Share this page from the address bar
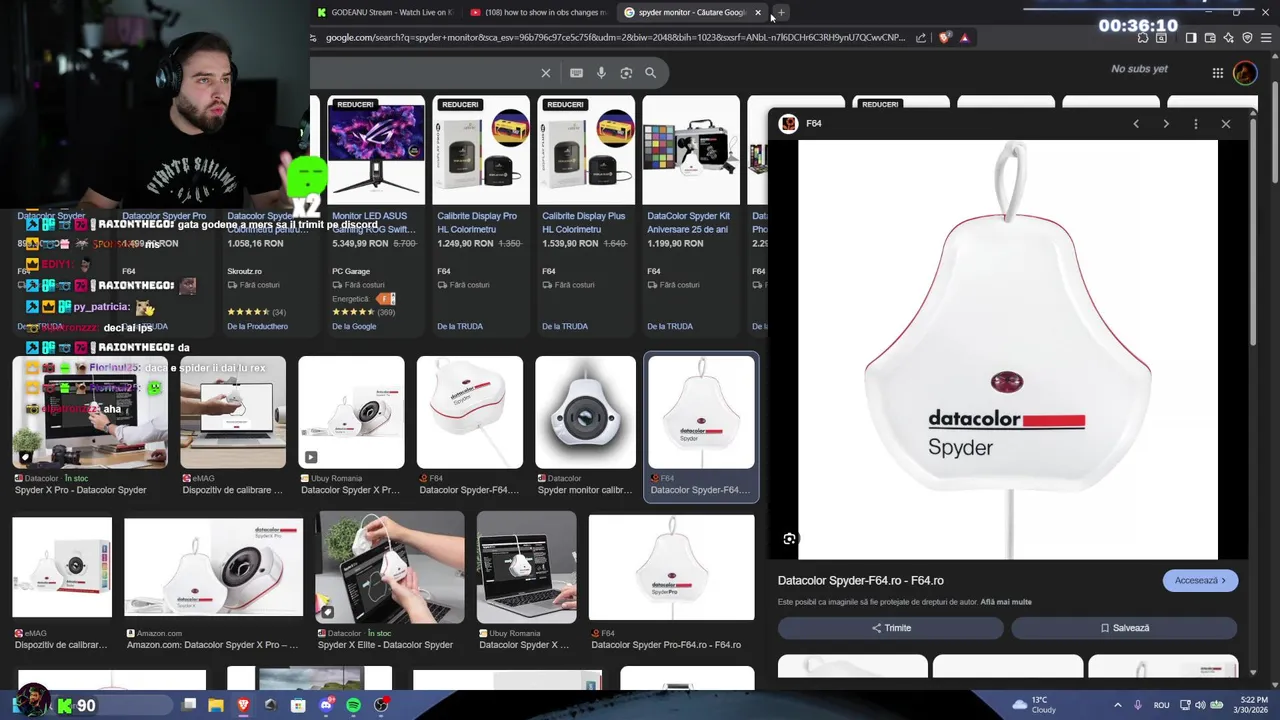The height and width of the screenshot is (720, 1280). click(x=921, y=38)
